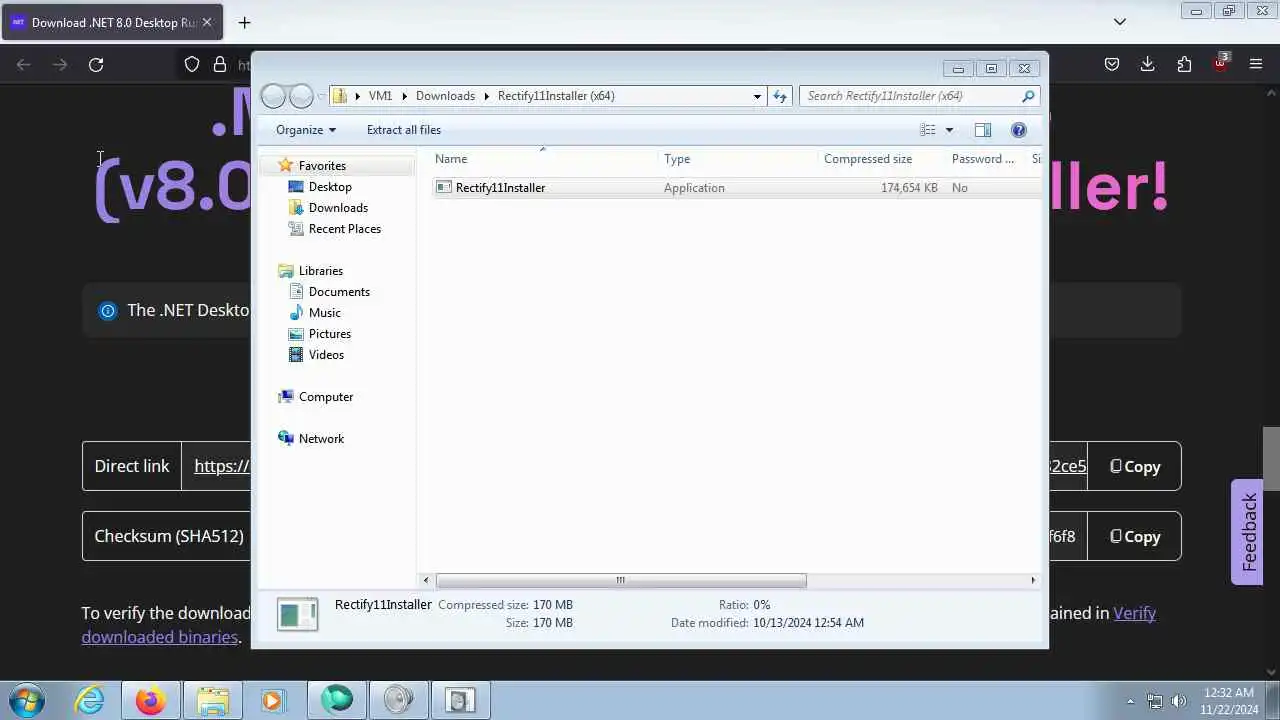Viewport: 1280px width, 720px height.
Task: Select Libraries node
Action: click(x=321, y=271)
